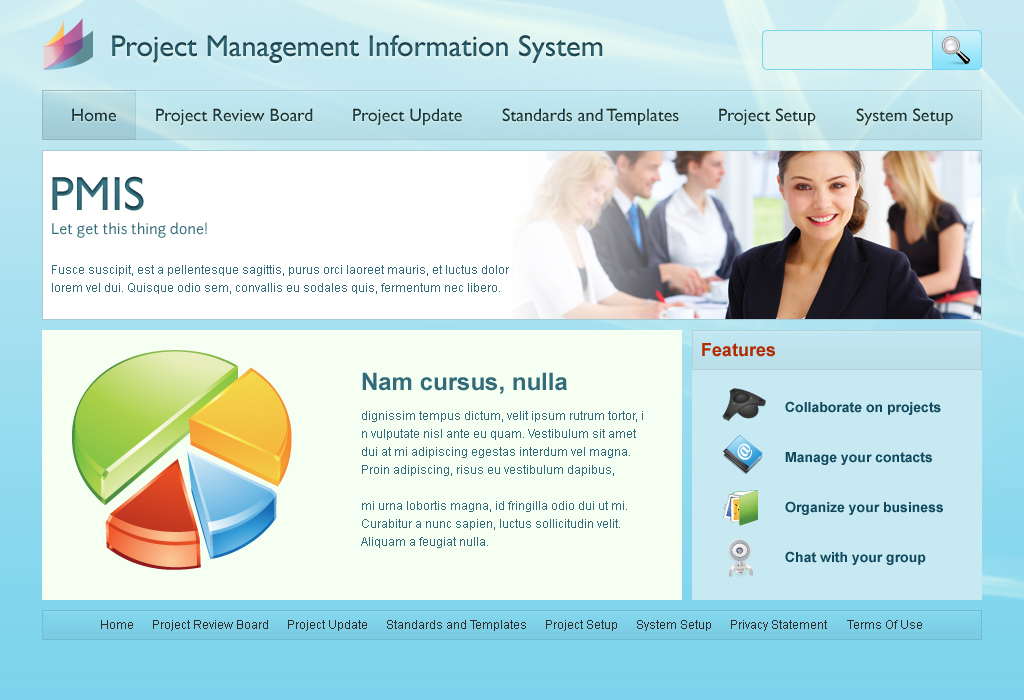Go to Project Update in top navigation

(x=407, y=115)
